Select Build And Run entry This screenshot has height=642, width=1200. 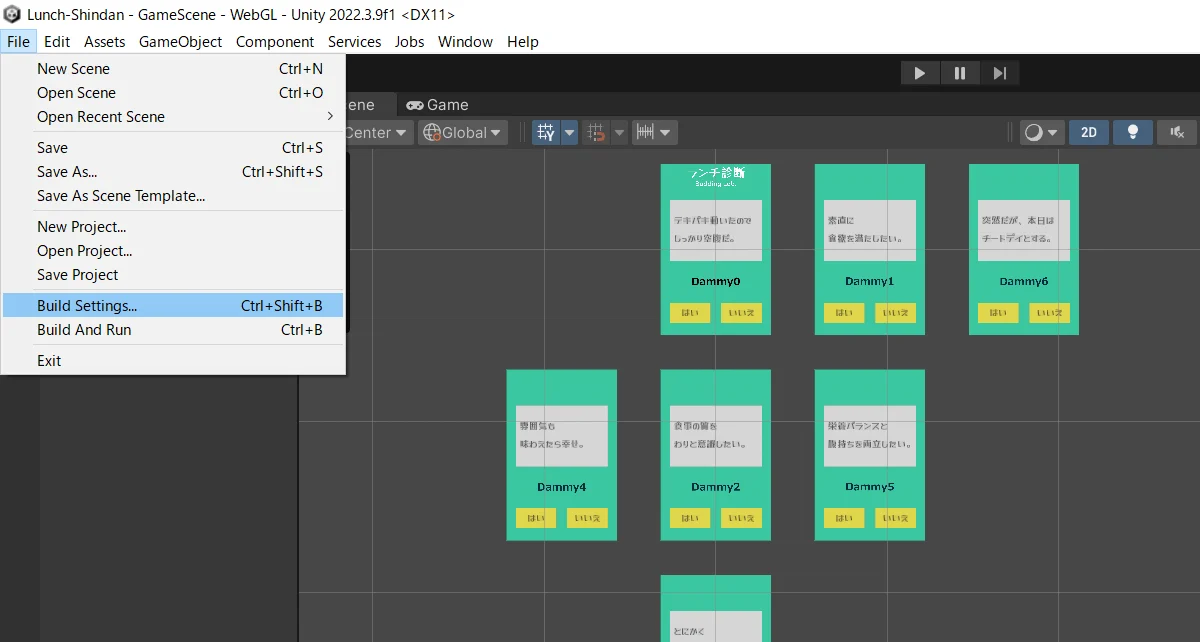pos(173,330)
